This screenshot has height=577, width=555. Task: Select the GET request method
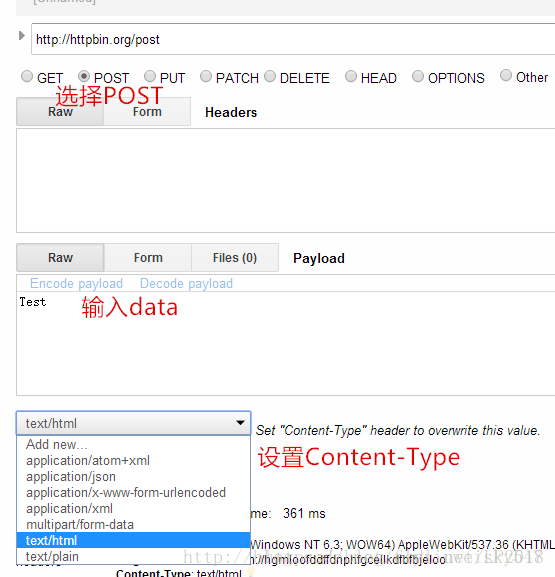27,77
